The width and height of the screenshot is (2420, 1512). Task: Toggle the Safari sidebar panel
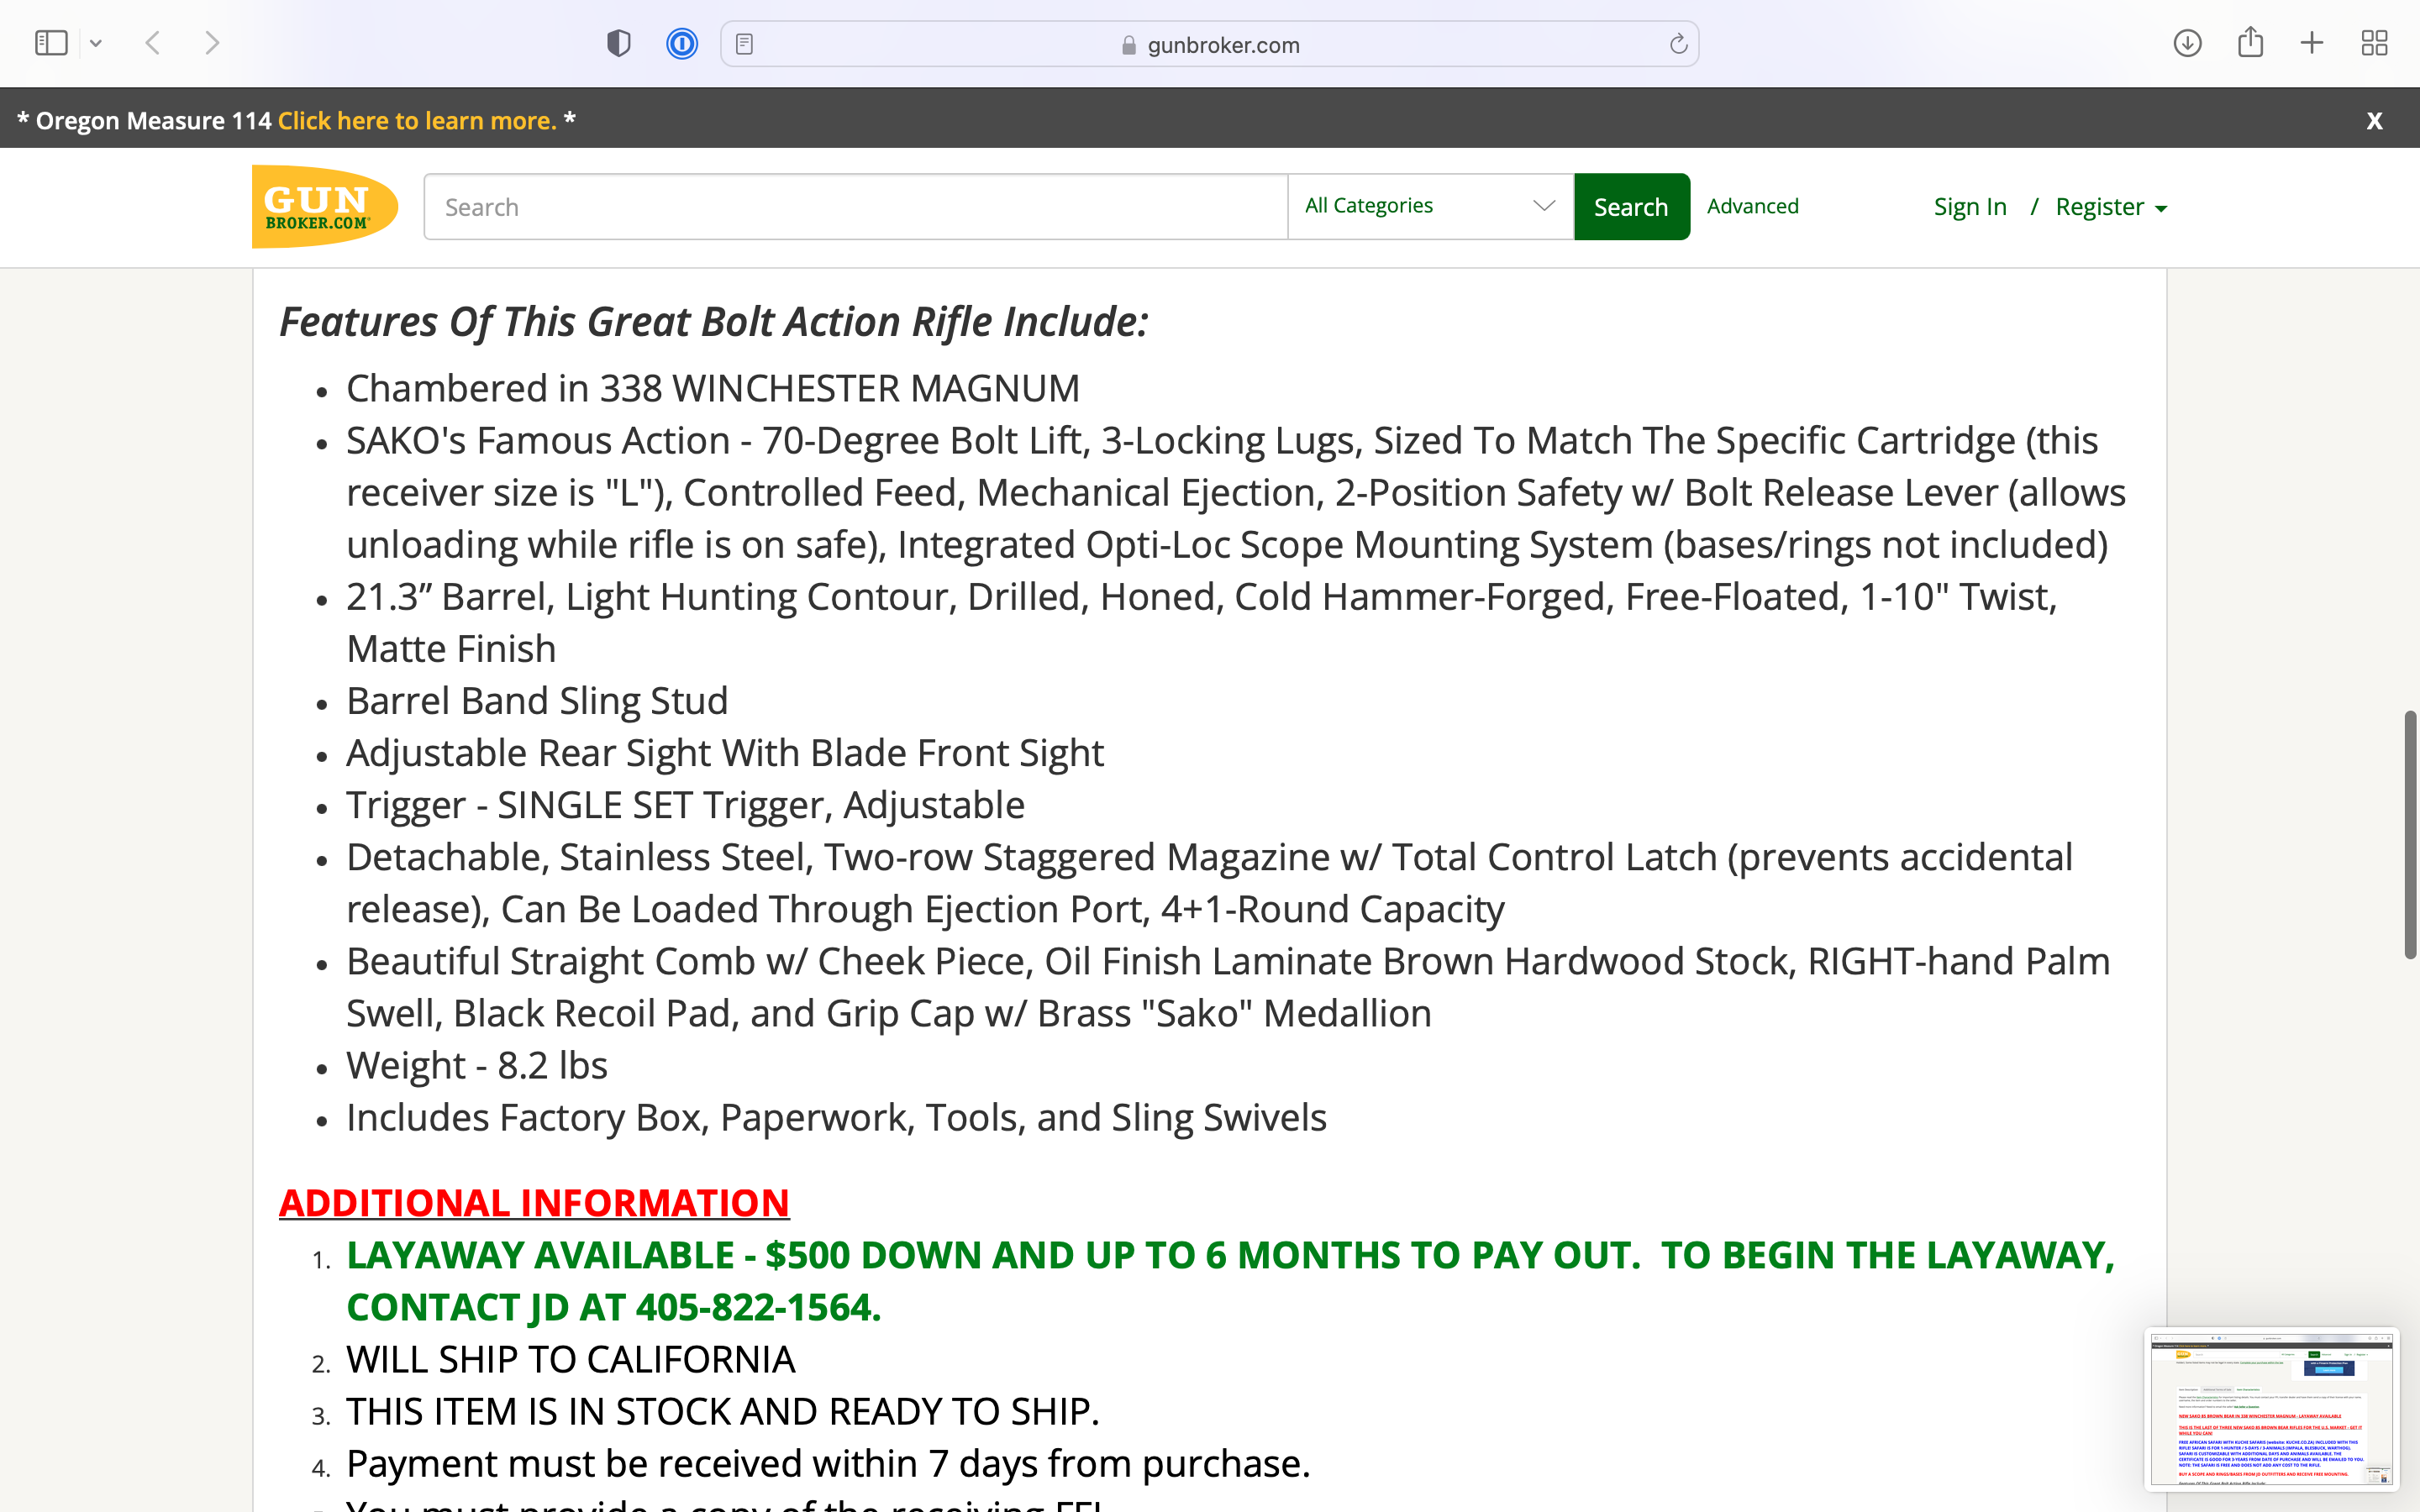pos(51,43)
